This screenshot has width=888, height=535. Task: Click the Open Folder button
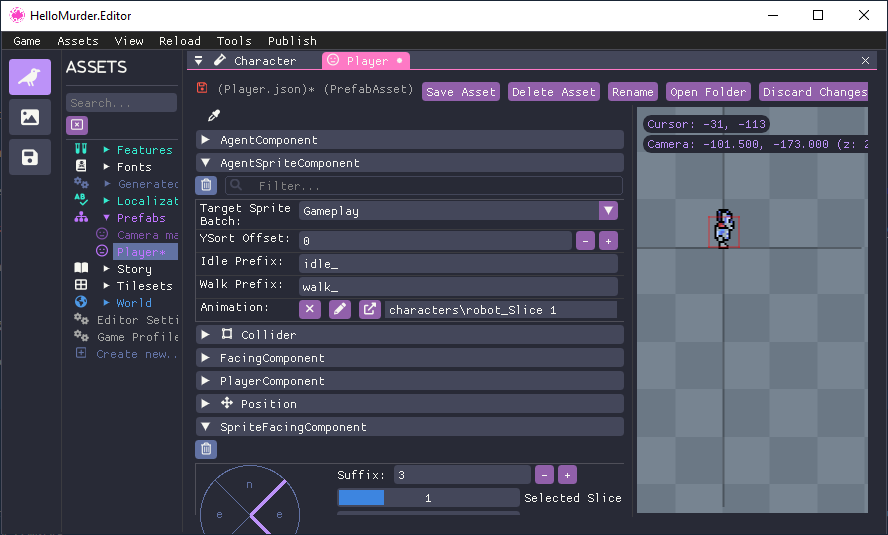pos(708,92)
